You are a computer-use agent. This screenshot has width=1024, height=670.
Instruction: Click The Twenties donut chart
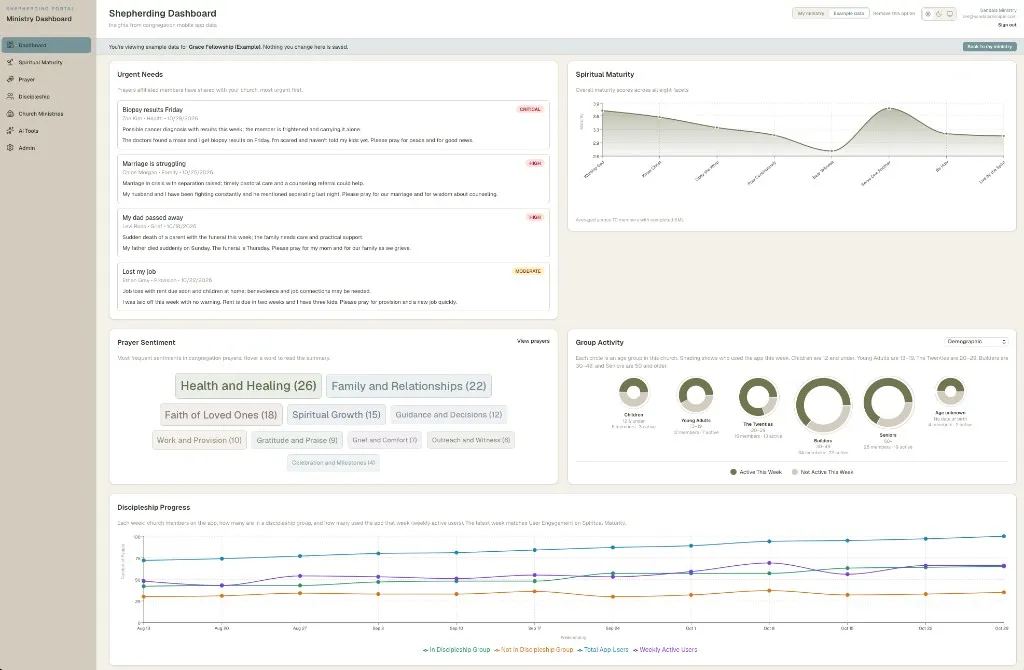pyautogui.click(x=758, y=397)
